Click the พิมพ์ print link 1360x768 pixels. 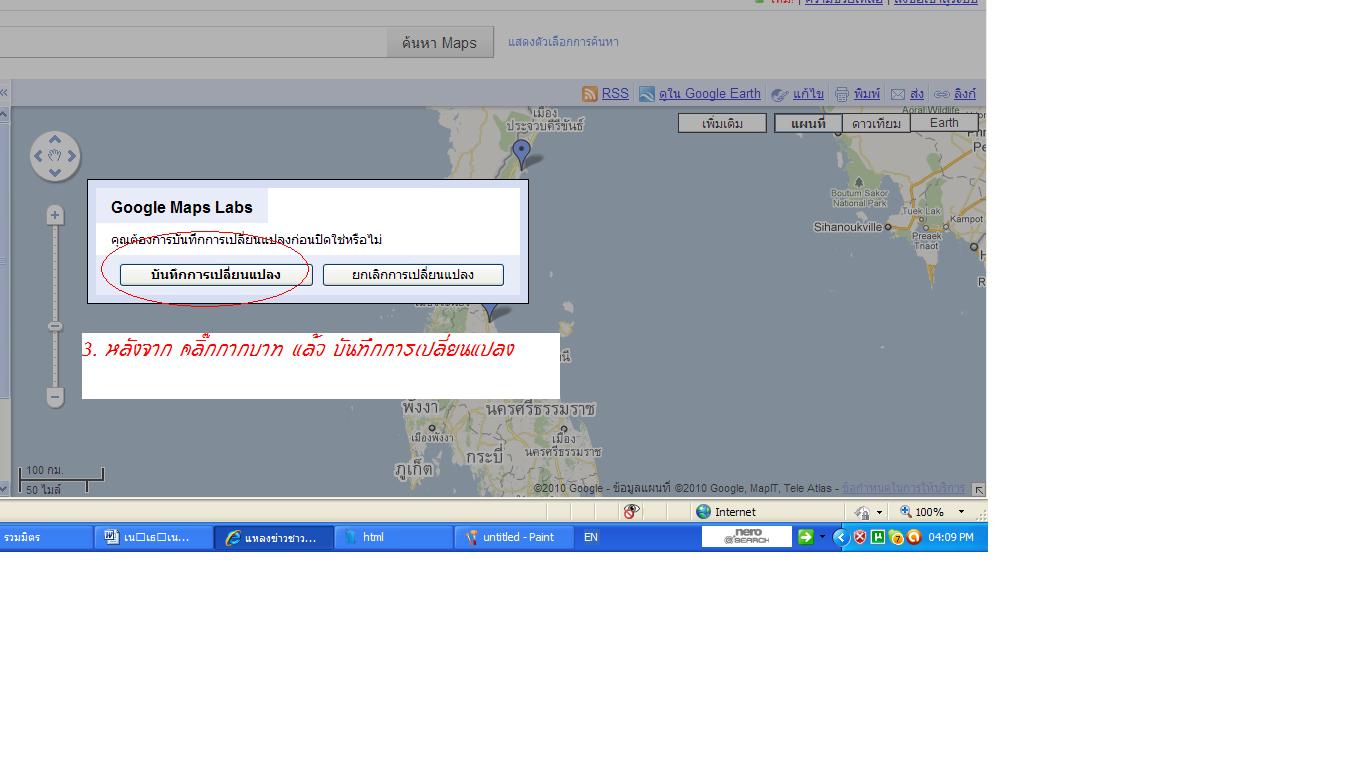pyautogui.click(x=867, y=94)
